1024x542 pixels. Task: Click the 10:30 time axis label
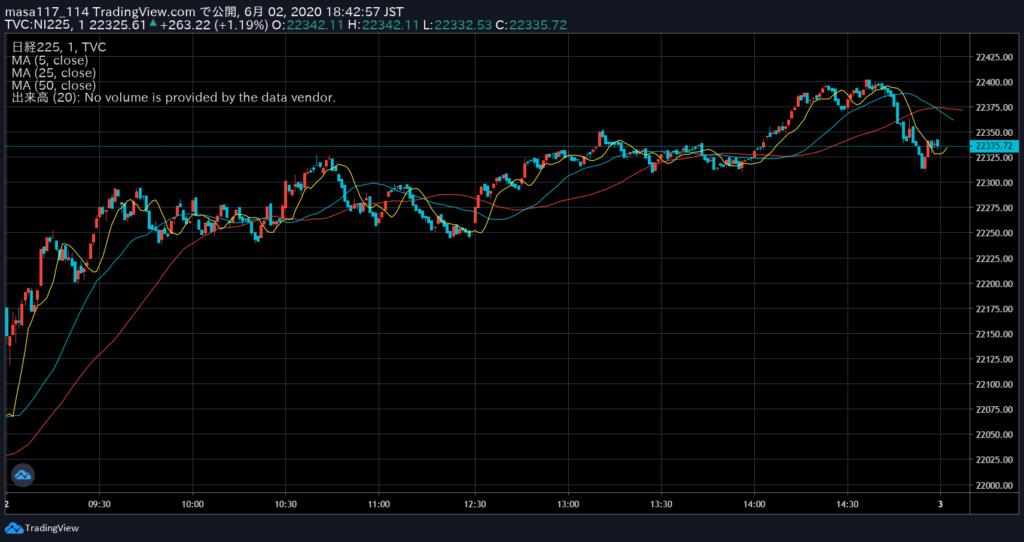click(285, 504)
